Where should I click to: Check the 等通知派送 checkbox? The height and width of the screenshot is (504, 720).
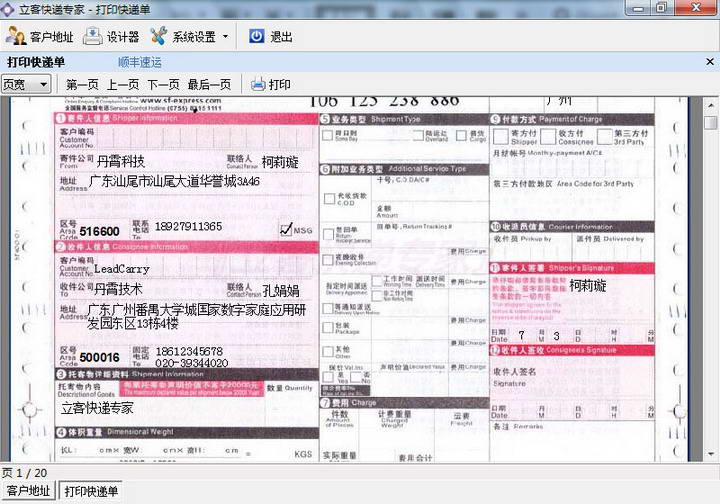[328, 308]
